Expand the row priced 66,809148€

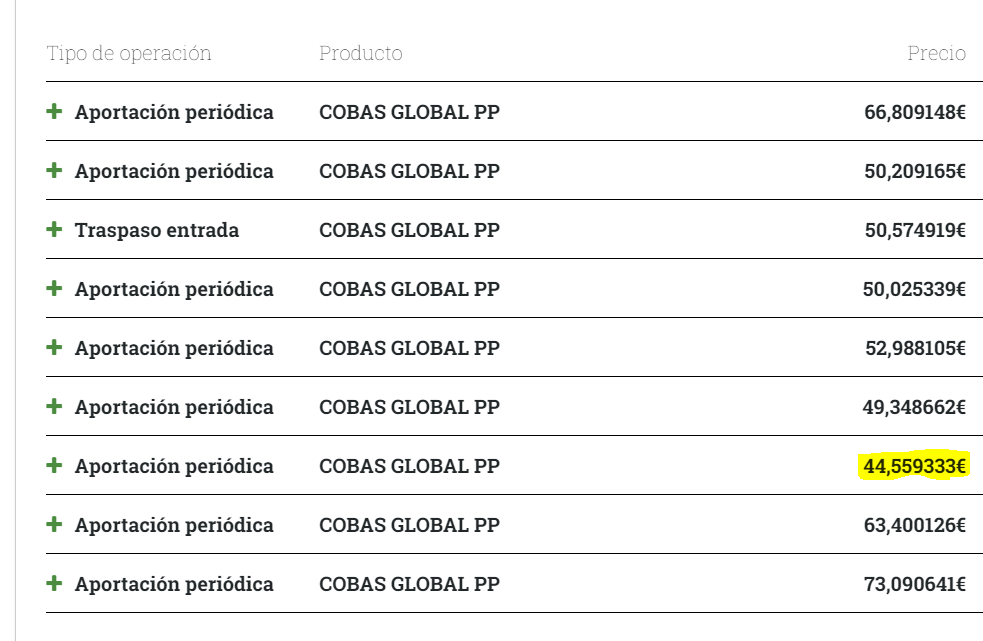(55, 112)
